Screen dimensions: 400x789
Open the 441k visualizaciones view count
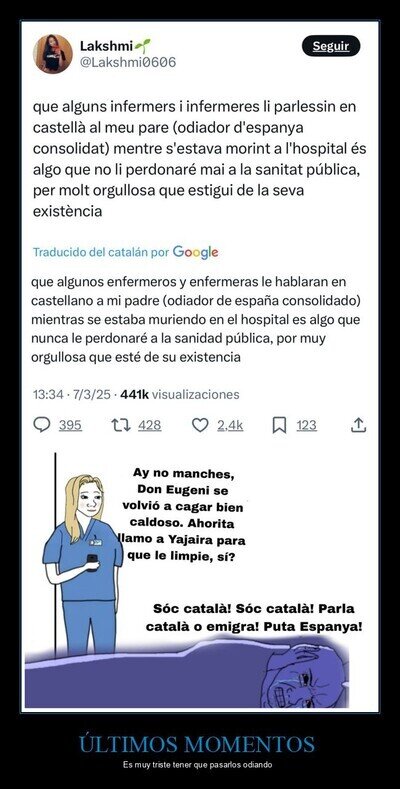[x=180, y=394]
